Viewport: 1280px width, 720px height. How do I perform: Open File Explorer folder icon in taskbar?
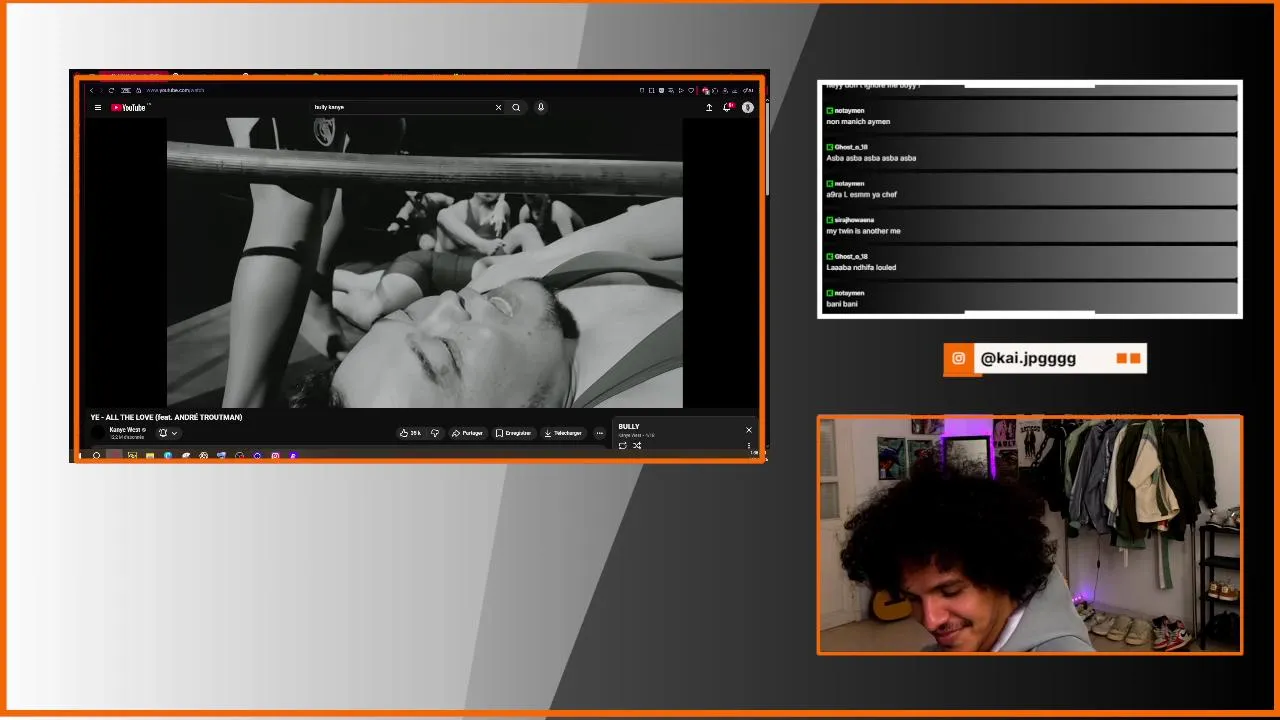pos(150,456)
